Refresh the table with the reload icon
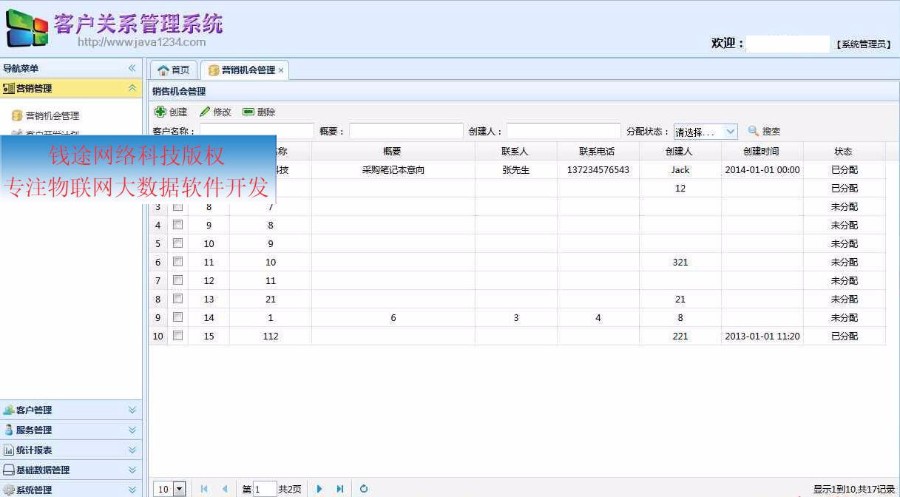 point(363,489)
